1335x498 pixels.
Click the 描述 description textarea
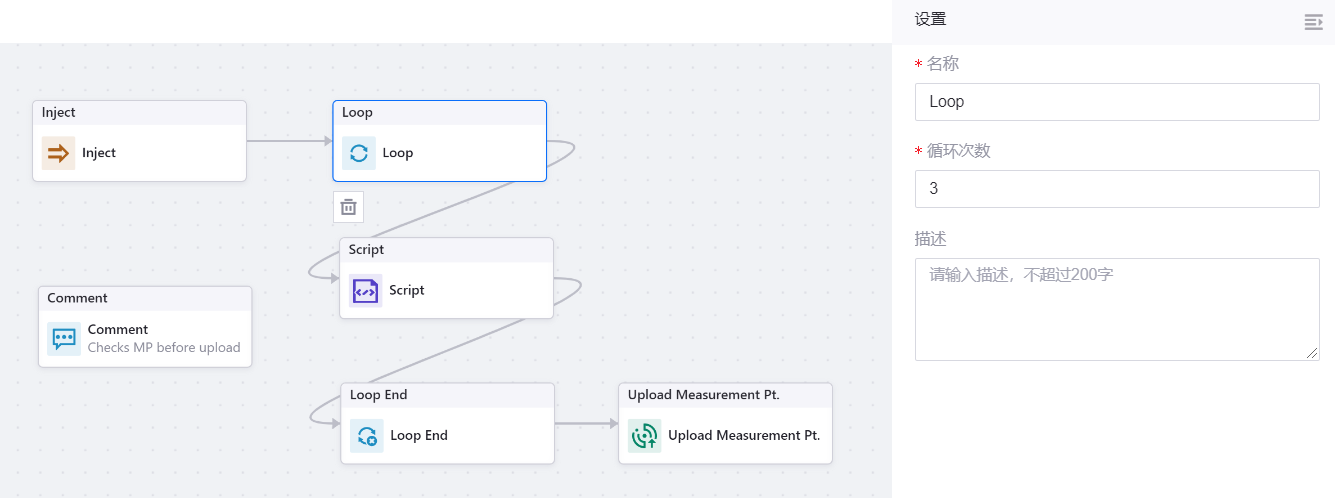click(x=1116, y=309)
